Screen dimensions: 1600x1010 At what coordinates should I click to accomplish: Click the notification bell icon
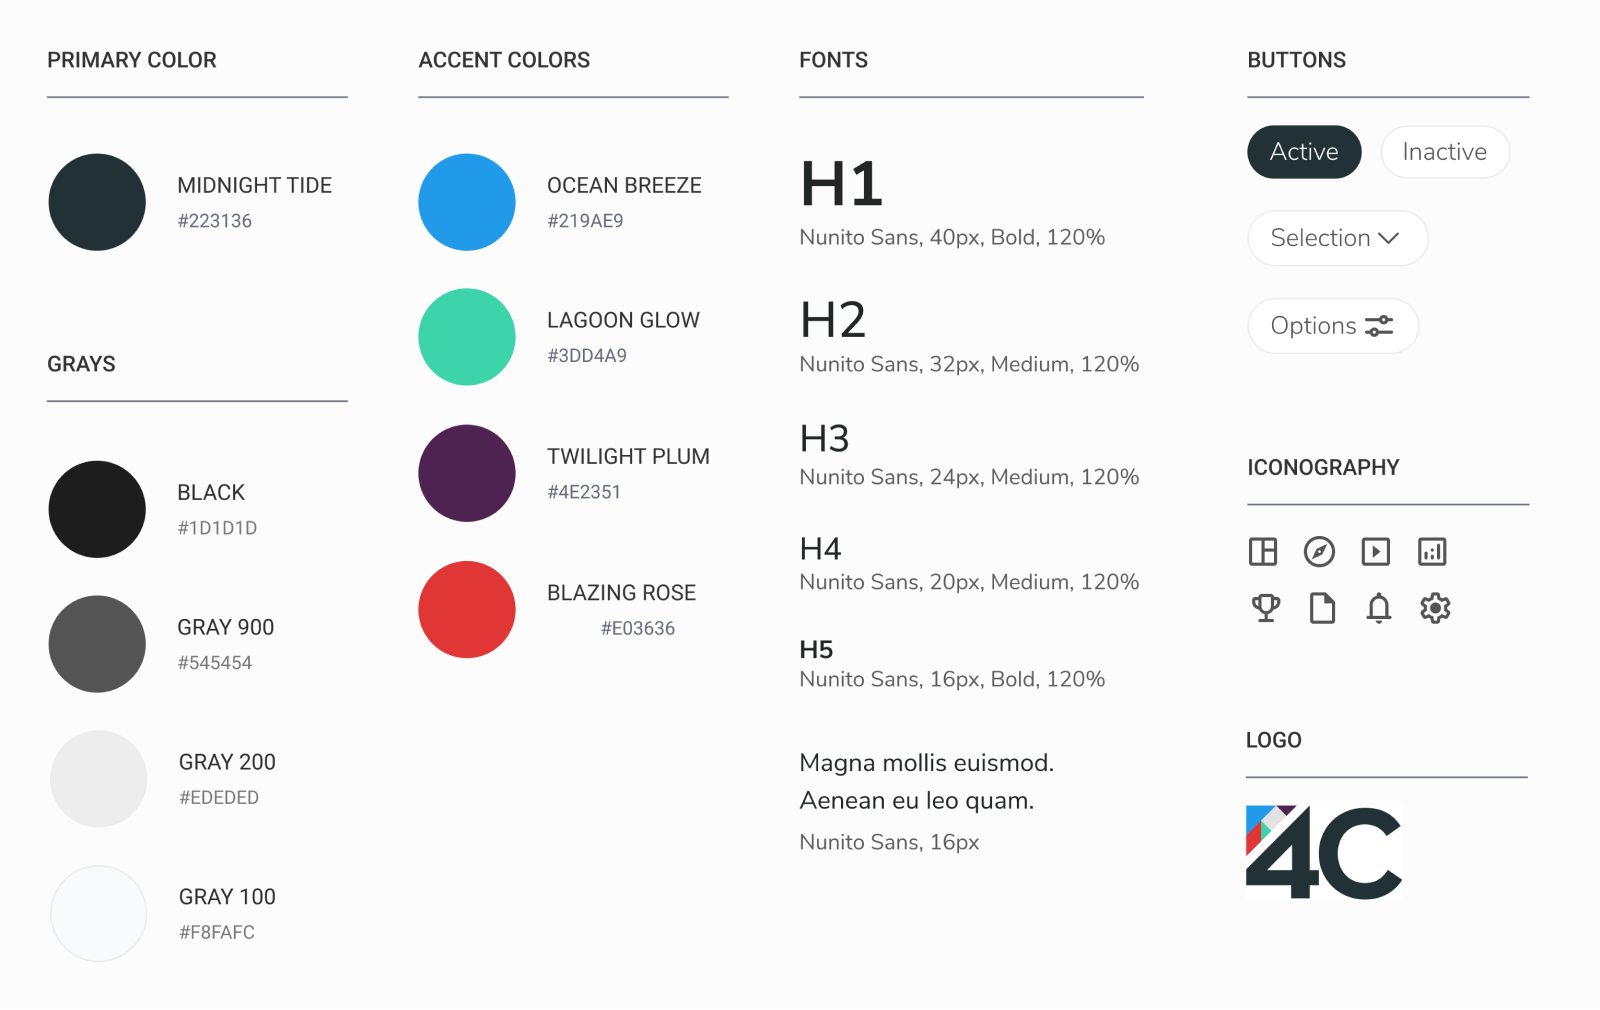coord(1379,608)
